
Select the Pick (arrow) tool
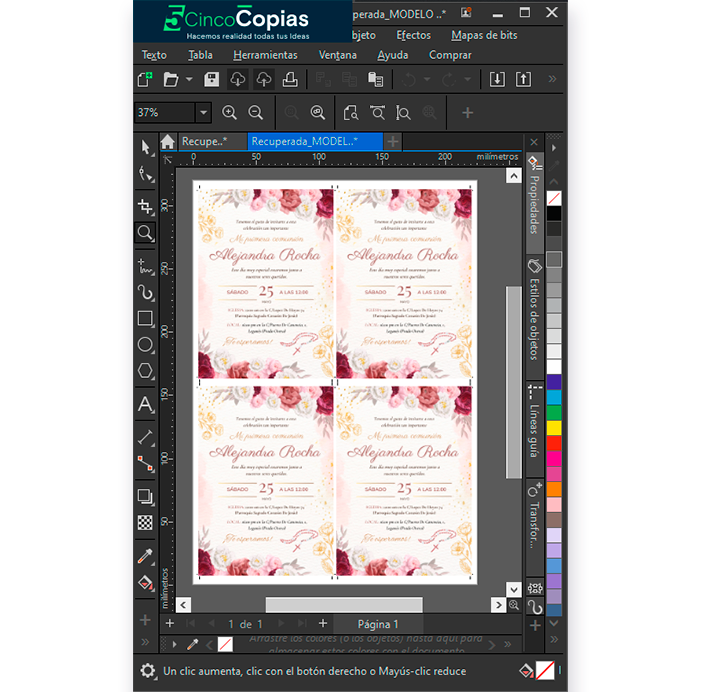pyautogui.click(x=146, y=147)
